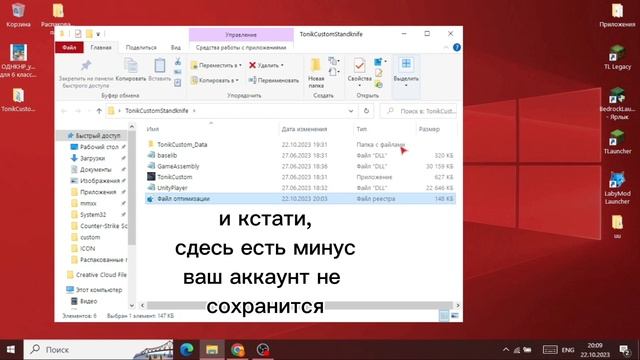
Task: Sort by the Дата изменения column header
Action: tap(304, 129)
